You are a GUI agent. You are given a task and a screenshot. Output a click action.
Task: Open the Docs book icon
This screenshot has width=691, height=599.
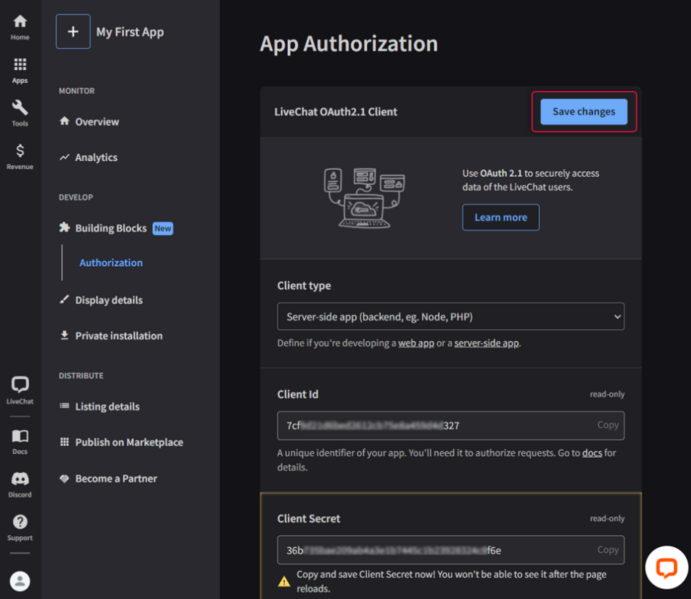coord(20,441)
